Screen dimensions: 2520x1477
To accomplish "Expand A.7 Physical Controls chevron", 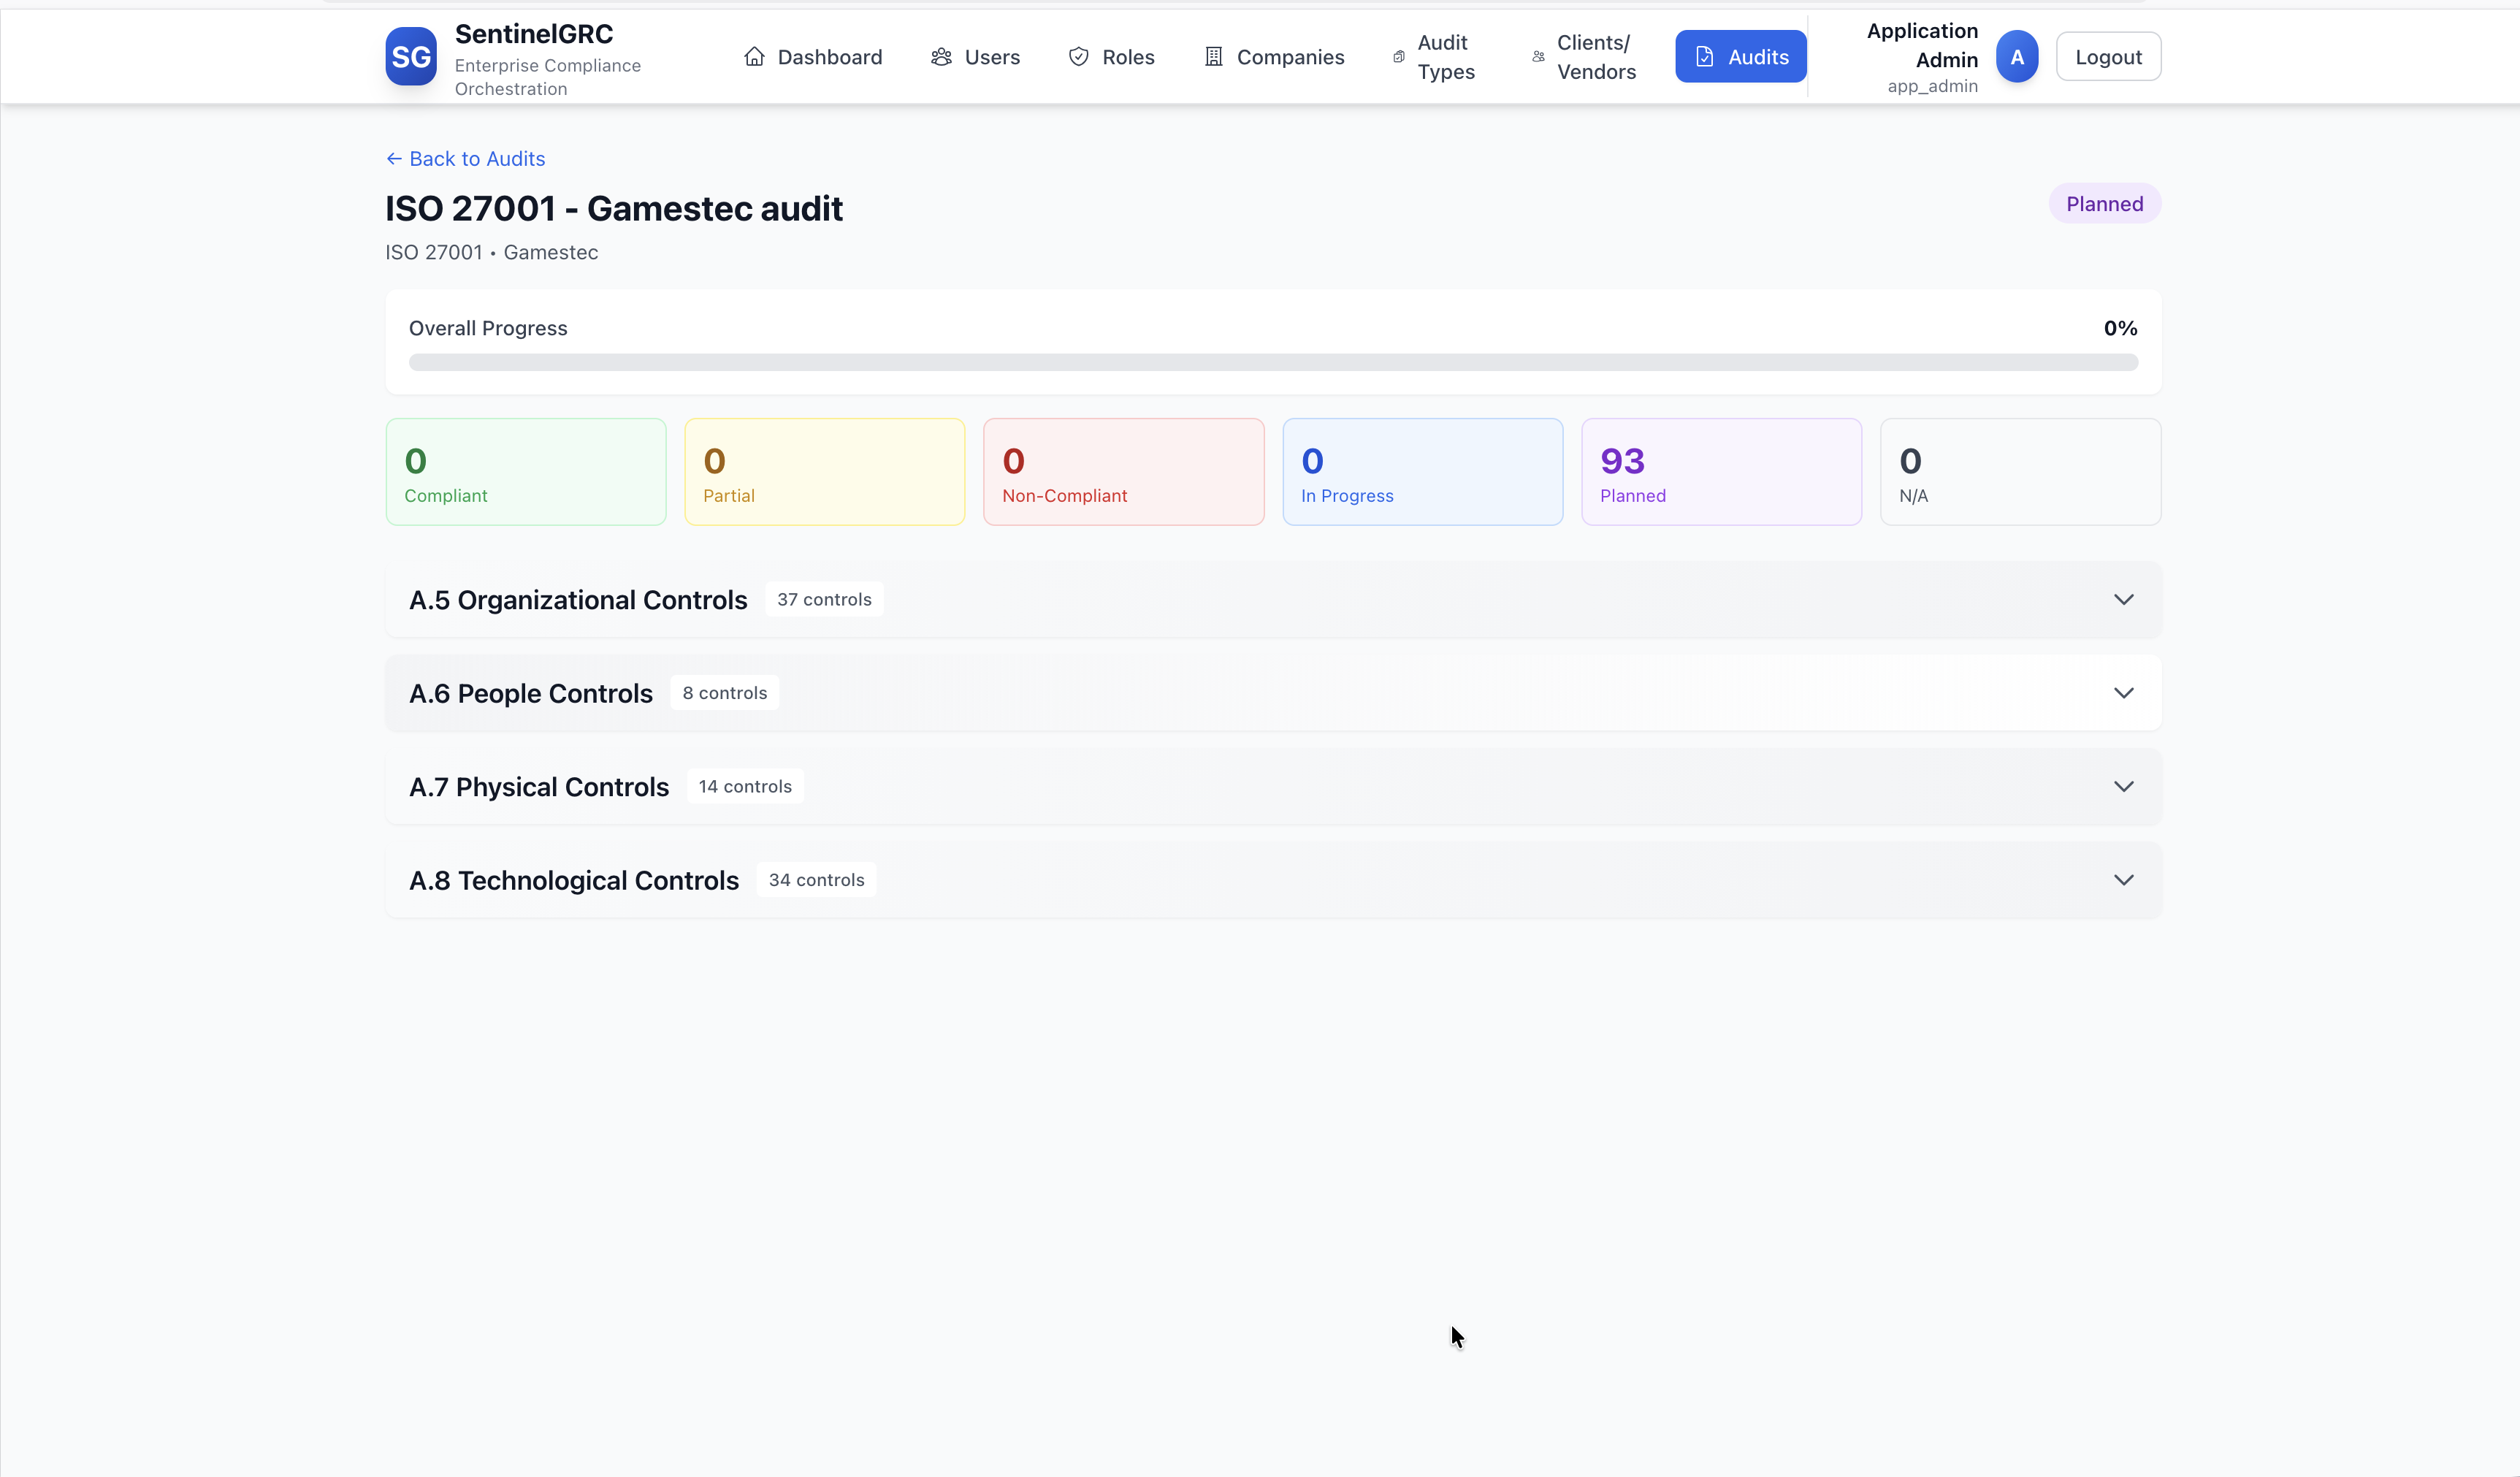I will (2123, 787).
